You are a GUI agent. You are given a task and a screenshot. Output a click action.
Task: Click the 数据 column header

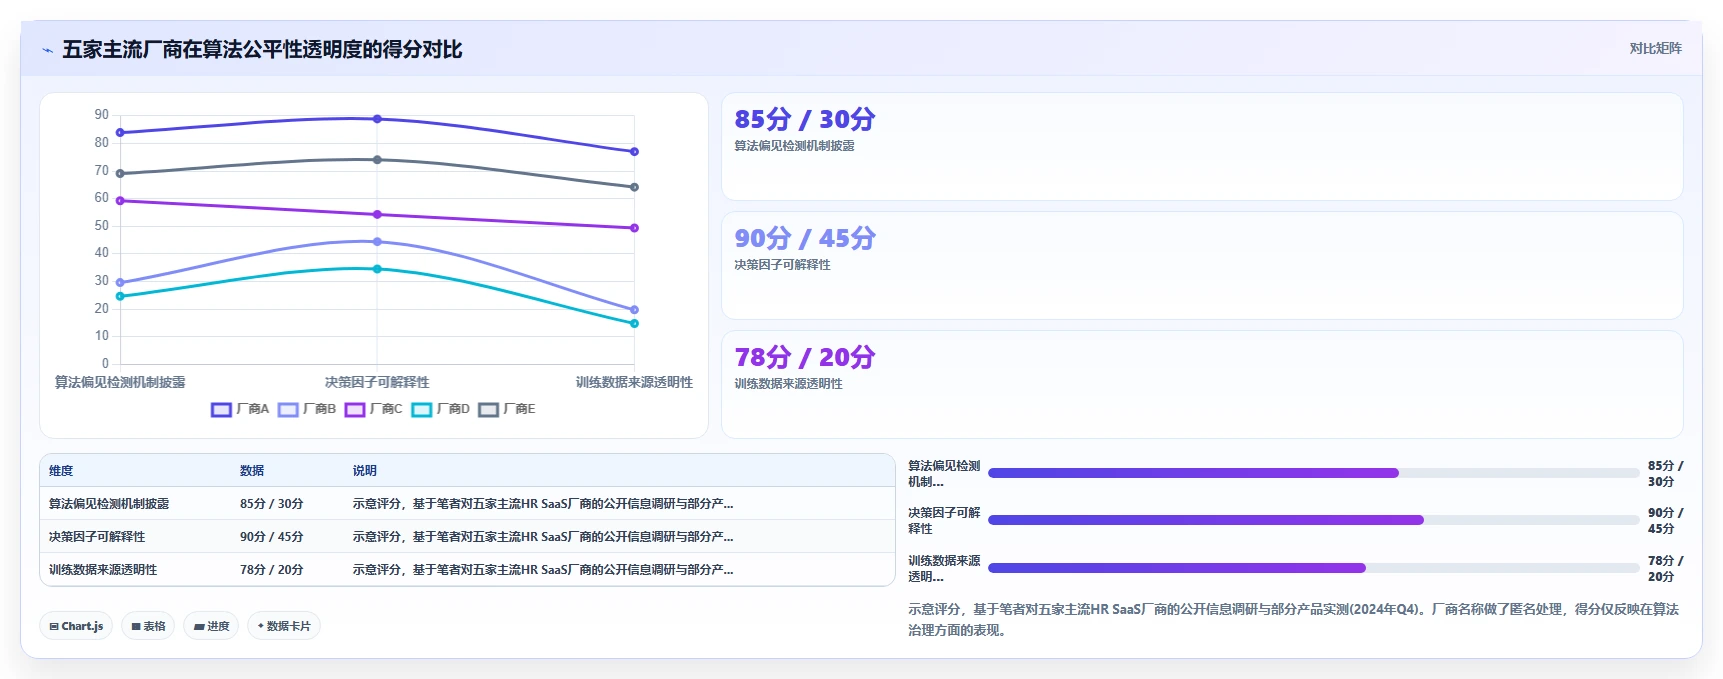pyautogui.click(x=252, y=470)
